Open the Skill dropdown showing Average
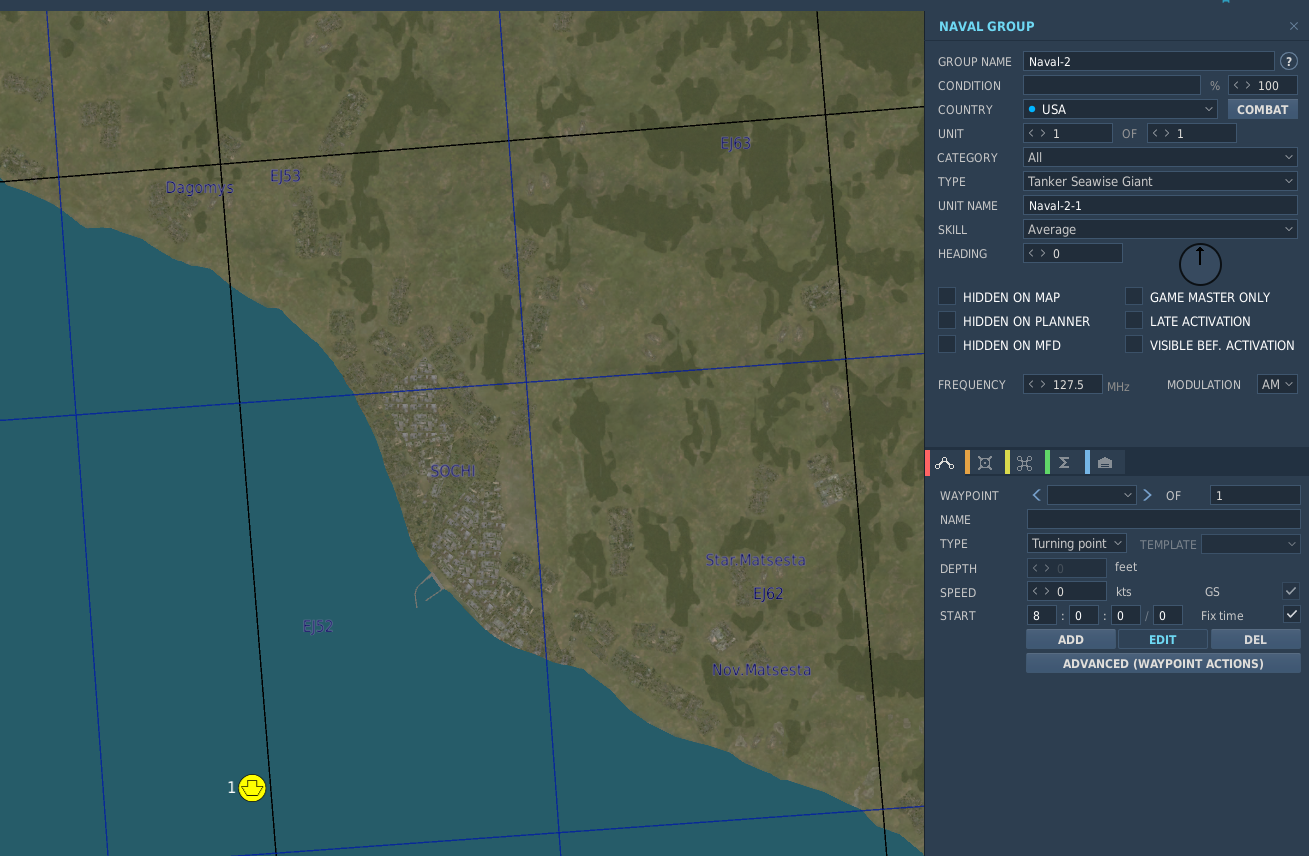Viewport: 1309px width, 856px height. 1160,229
